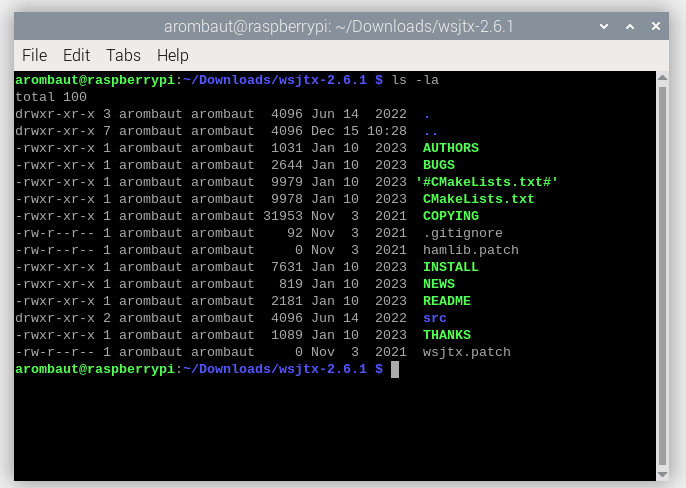Open the File menu
Viewport: 686px width, 488px height.
34,55
